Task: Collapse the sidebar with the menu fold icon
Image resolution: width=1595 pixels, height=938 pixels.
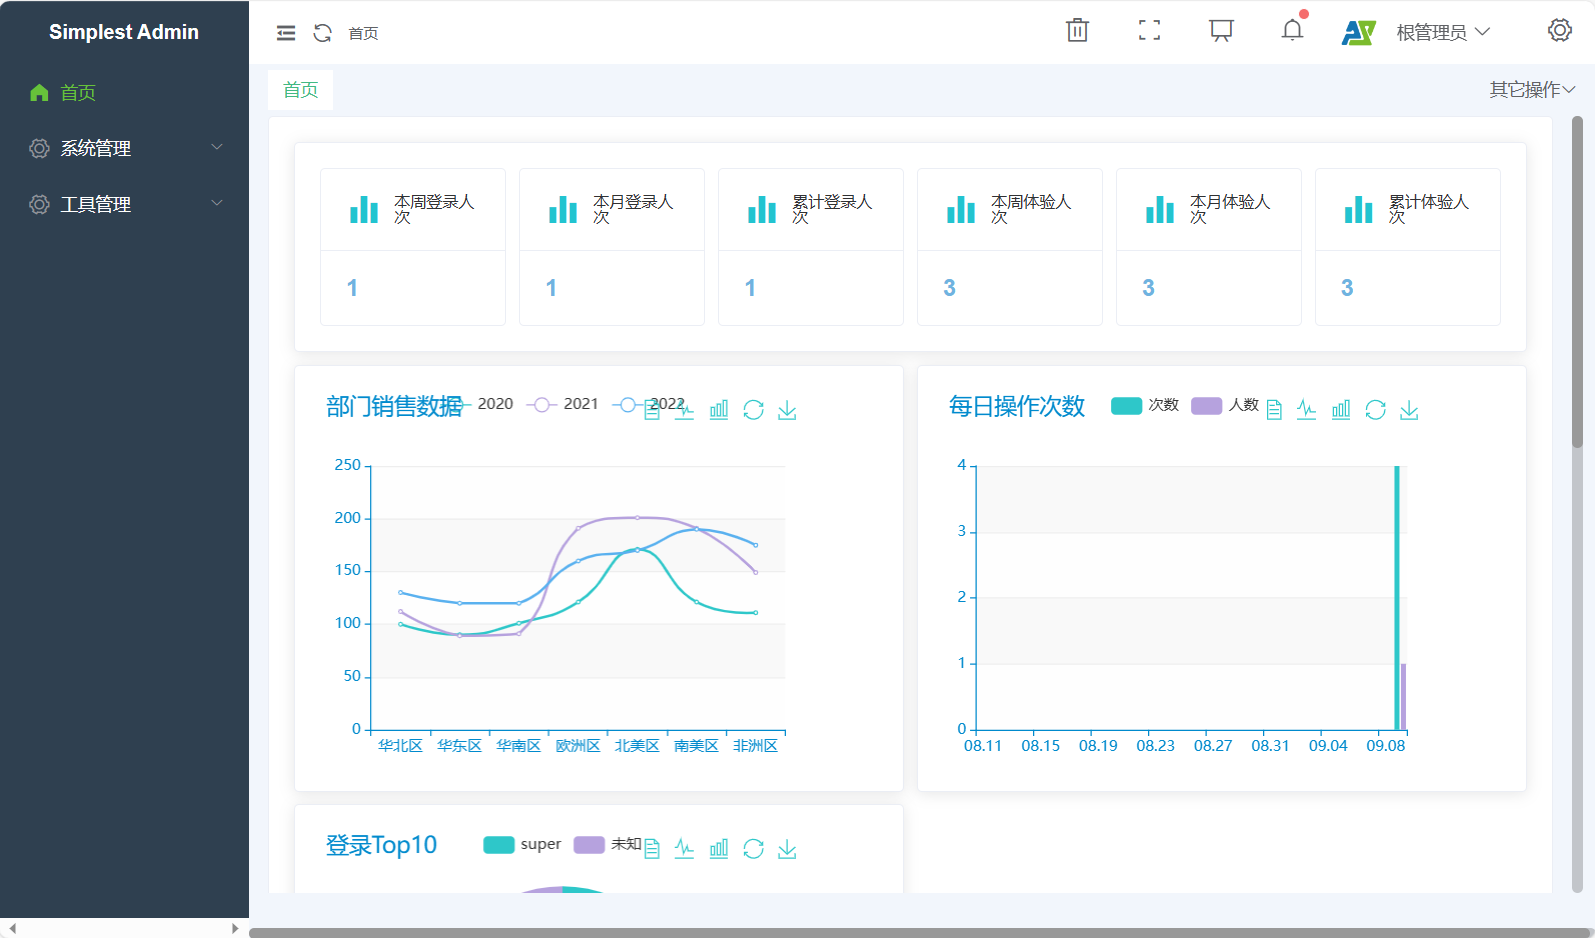Action: tap(286, 33)
